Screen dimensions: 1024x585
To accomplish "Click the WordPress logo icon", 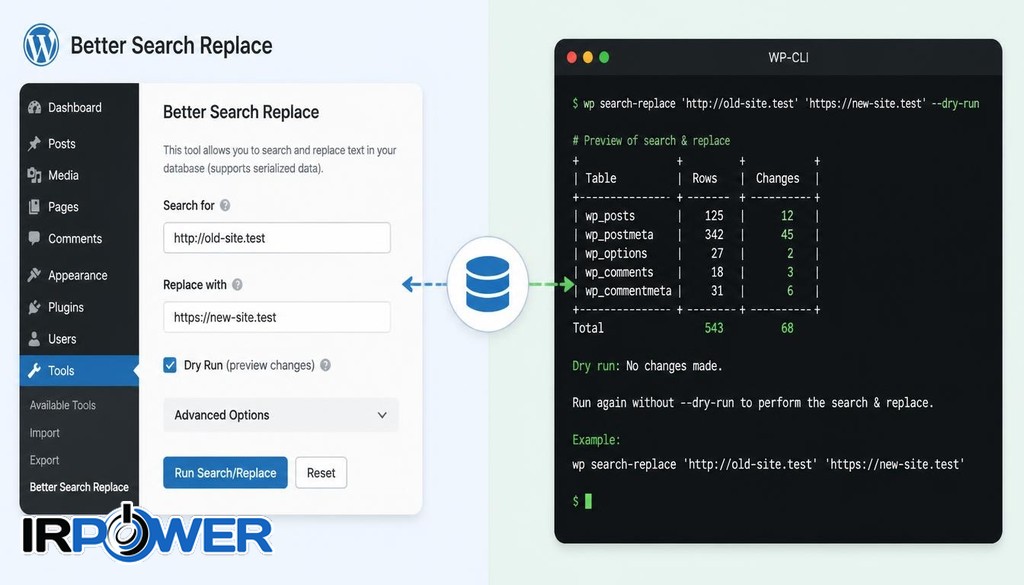I will coord(41,44).
